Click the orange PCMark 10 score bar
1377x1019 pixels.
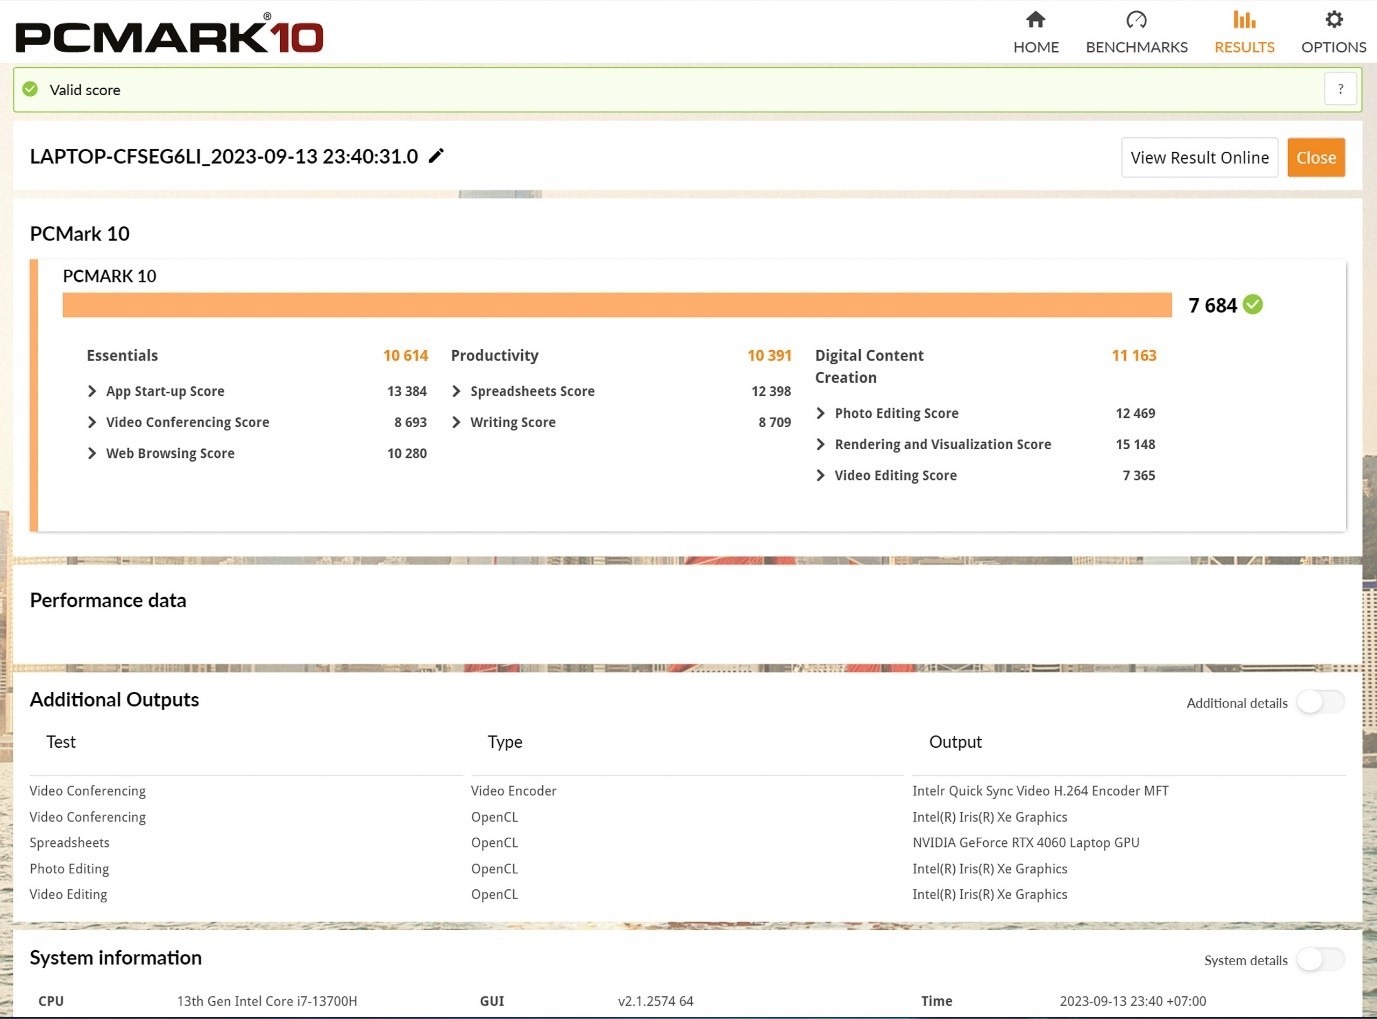(617, 305)
